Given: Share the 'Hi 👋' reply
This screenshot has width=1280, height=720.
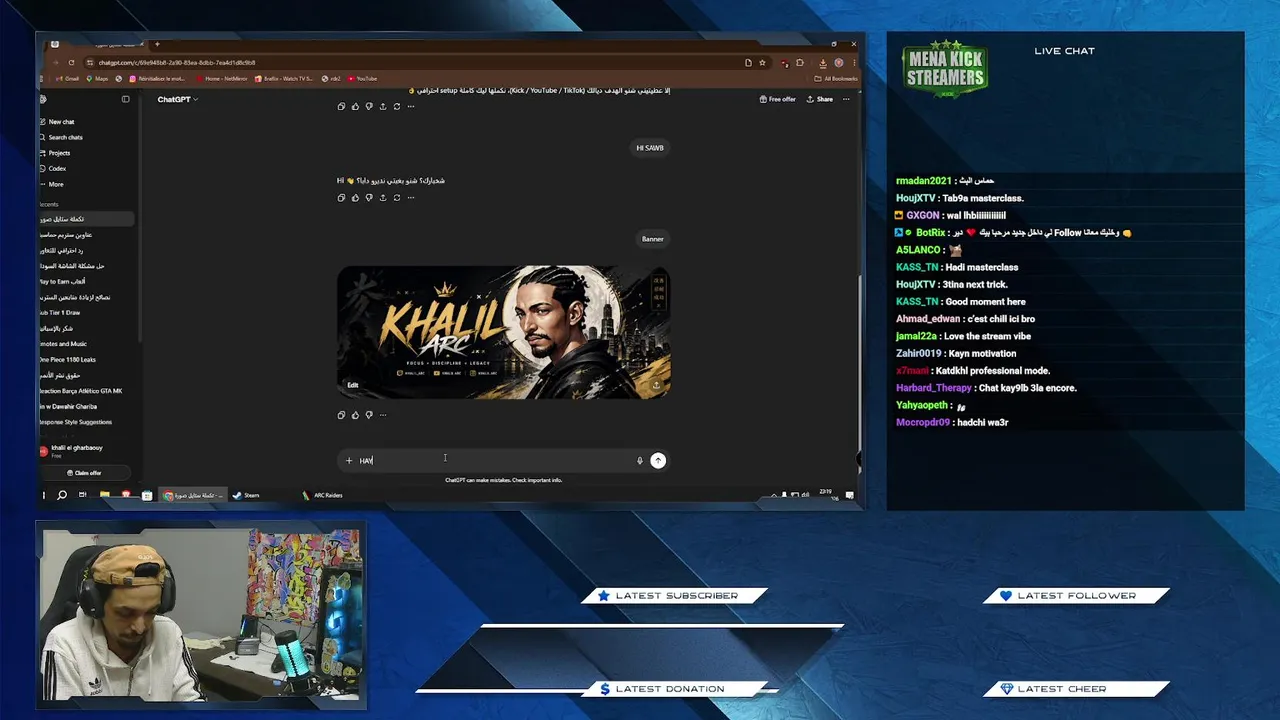Looking at the screenshot, I should pos(383,197).
